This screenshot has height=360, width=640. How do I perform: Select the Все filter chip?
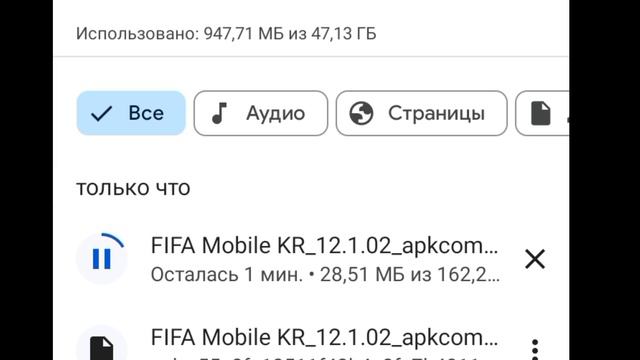point(131,113)
